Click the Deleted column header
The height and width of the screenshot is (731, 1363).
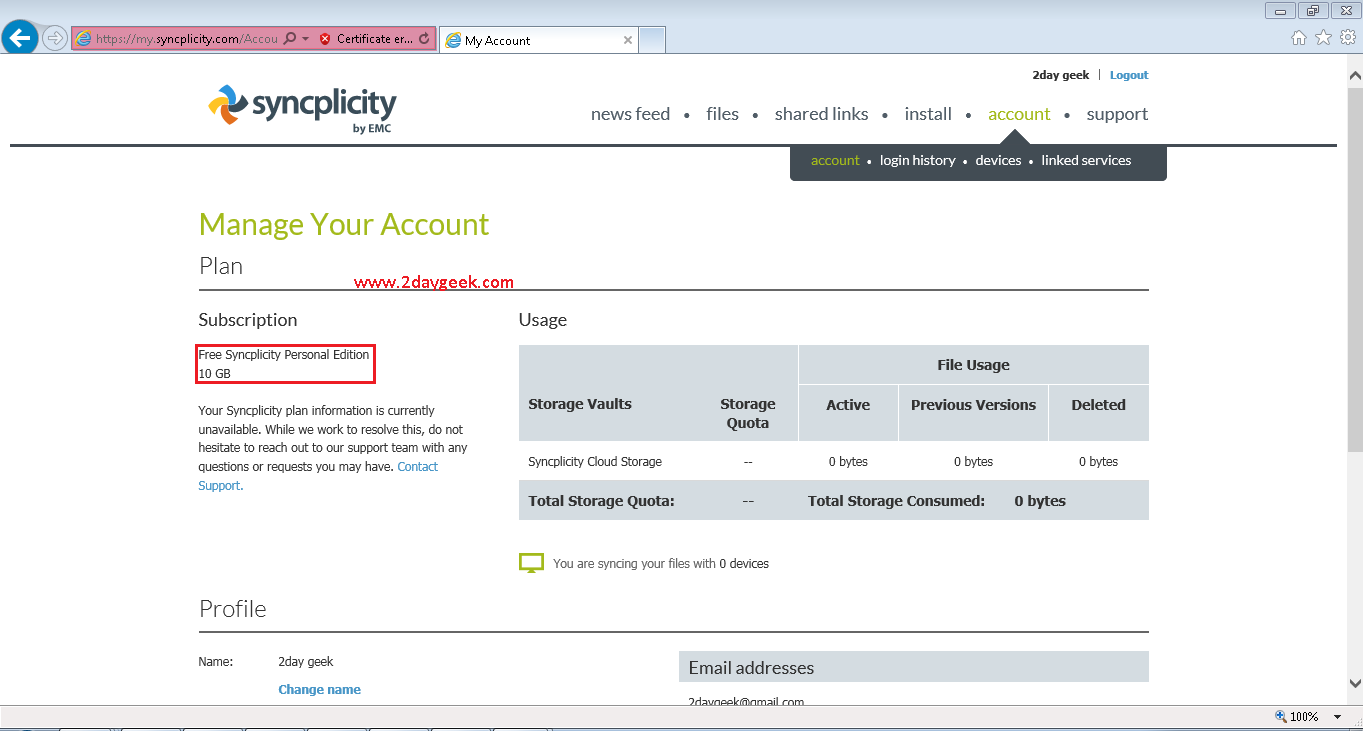click(x=1098, y=405)
